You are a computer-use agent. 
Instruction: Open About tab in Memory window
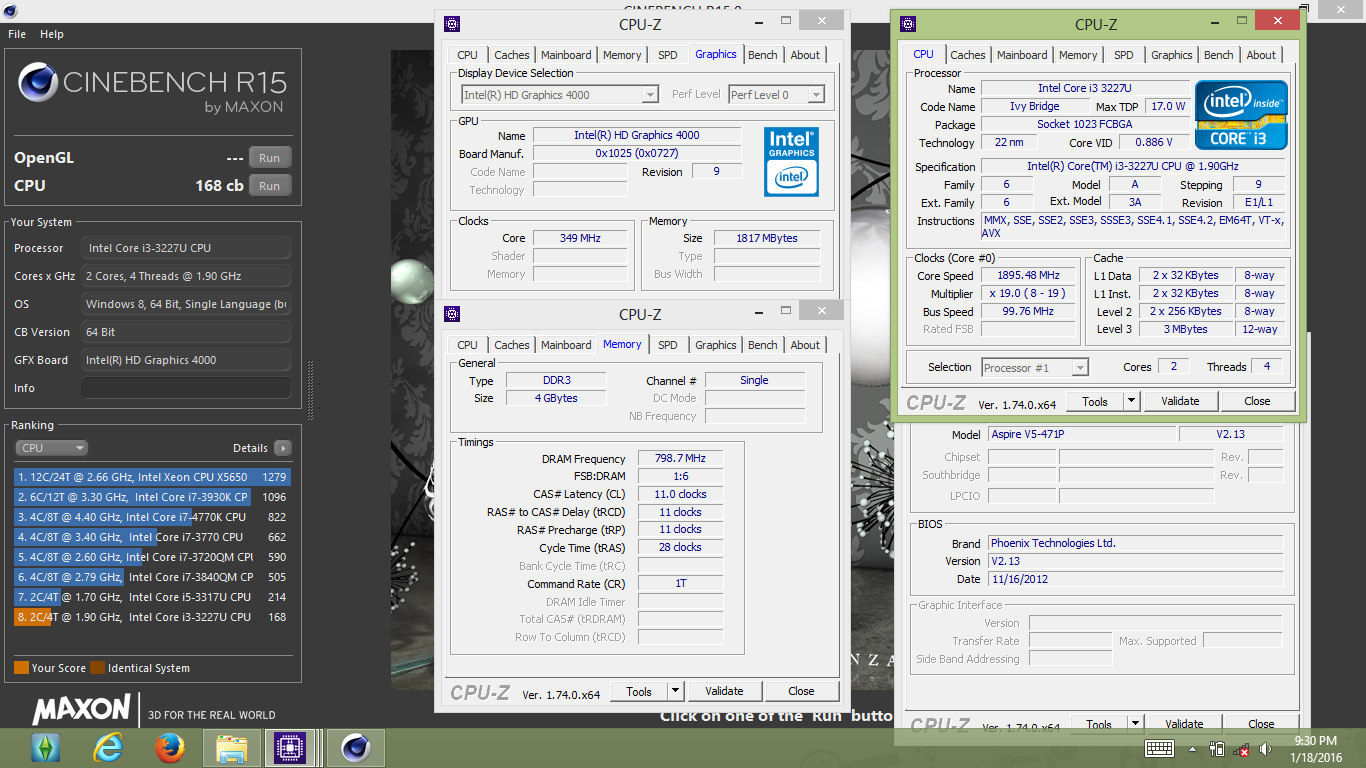[805, 345]
